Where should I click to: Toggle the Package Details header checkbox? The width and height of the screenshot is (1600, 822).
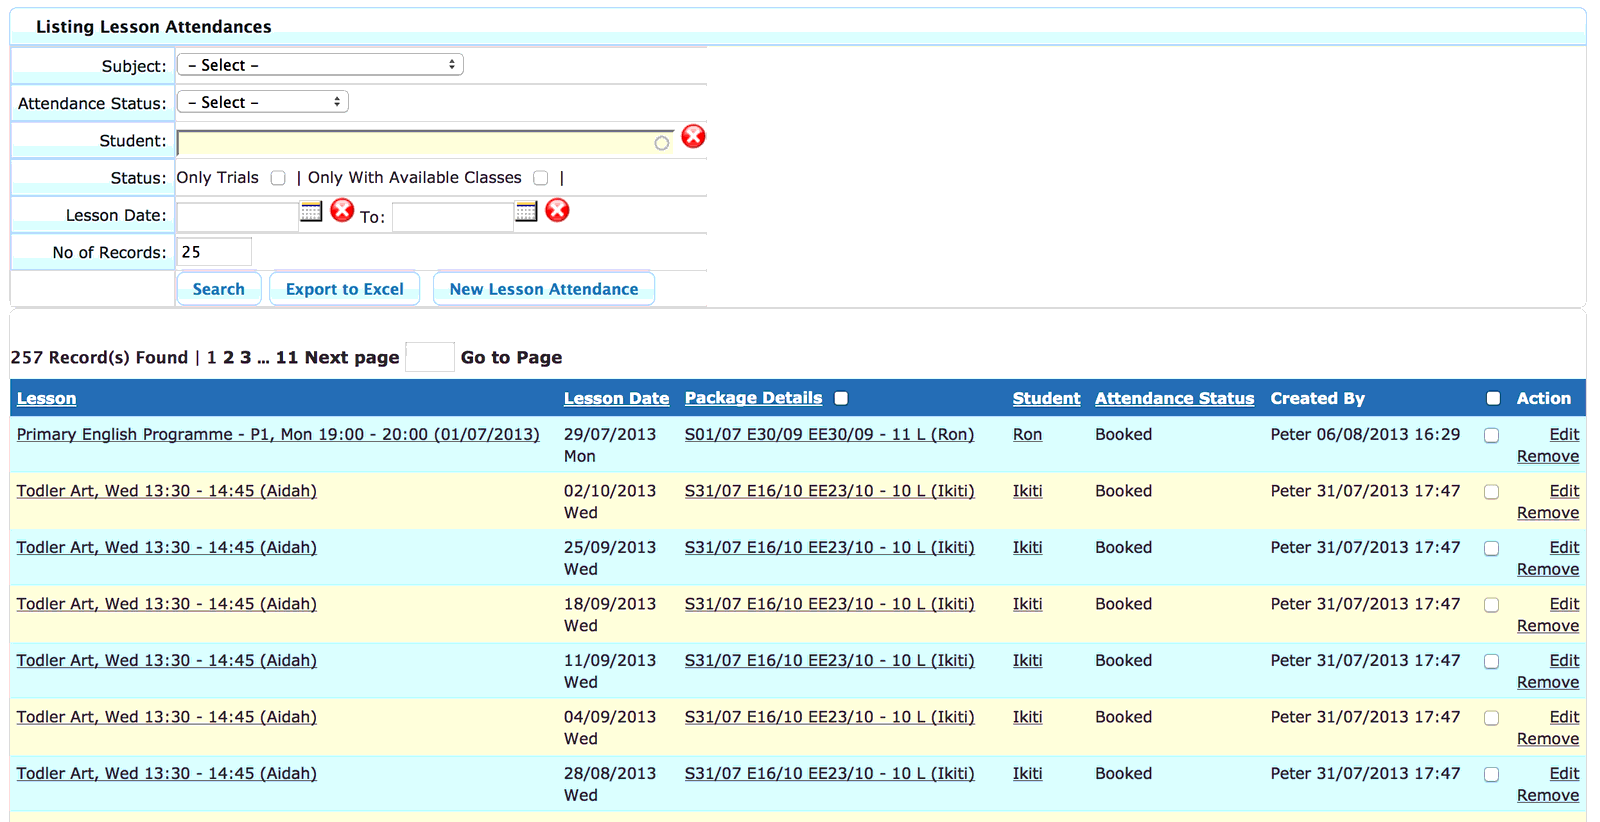tap(841, 398)
